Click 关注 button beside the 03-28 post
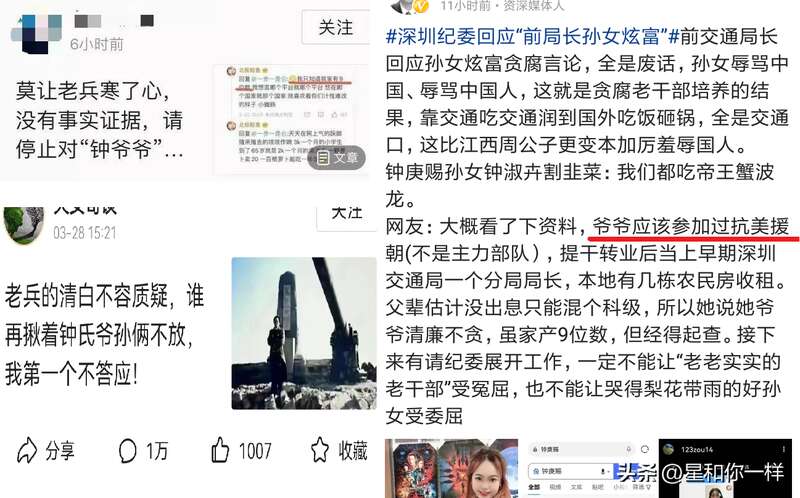This screenshot has width=800, height=498. point(346,215)
